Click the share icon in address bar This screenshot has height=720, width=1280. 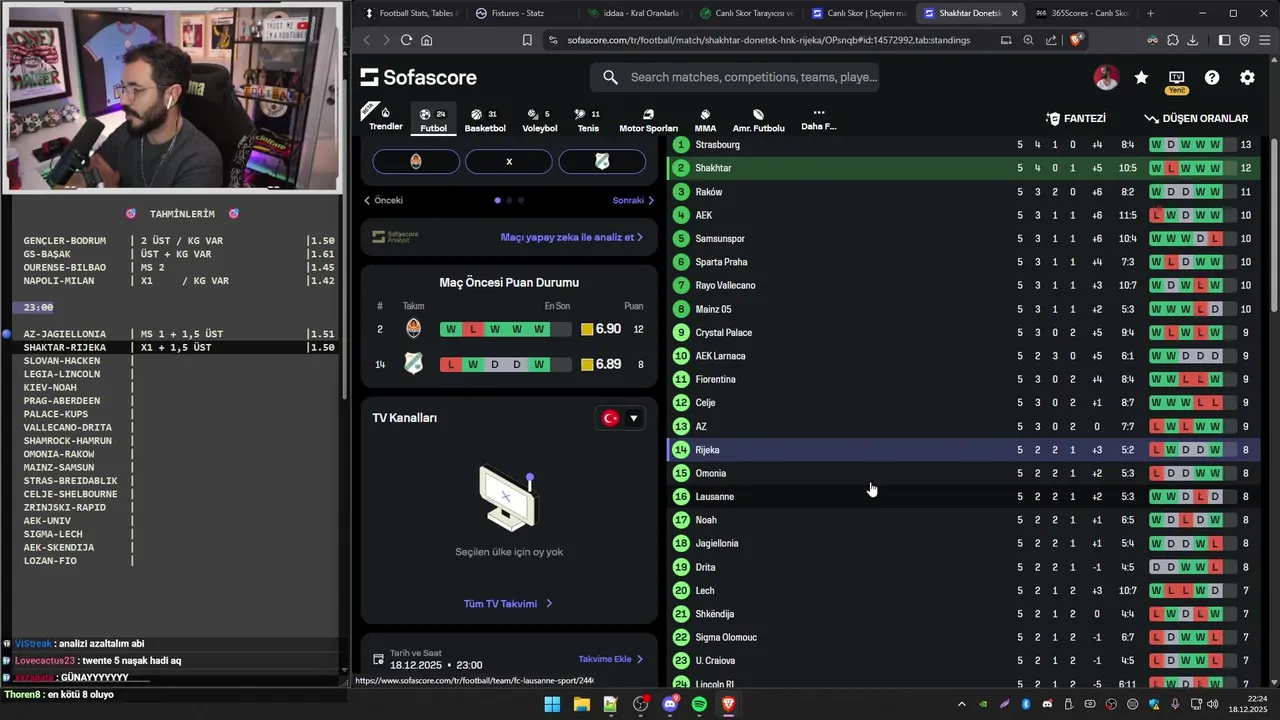(1051, 40)
